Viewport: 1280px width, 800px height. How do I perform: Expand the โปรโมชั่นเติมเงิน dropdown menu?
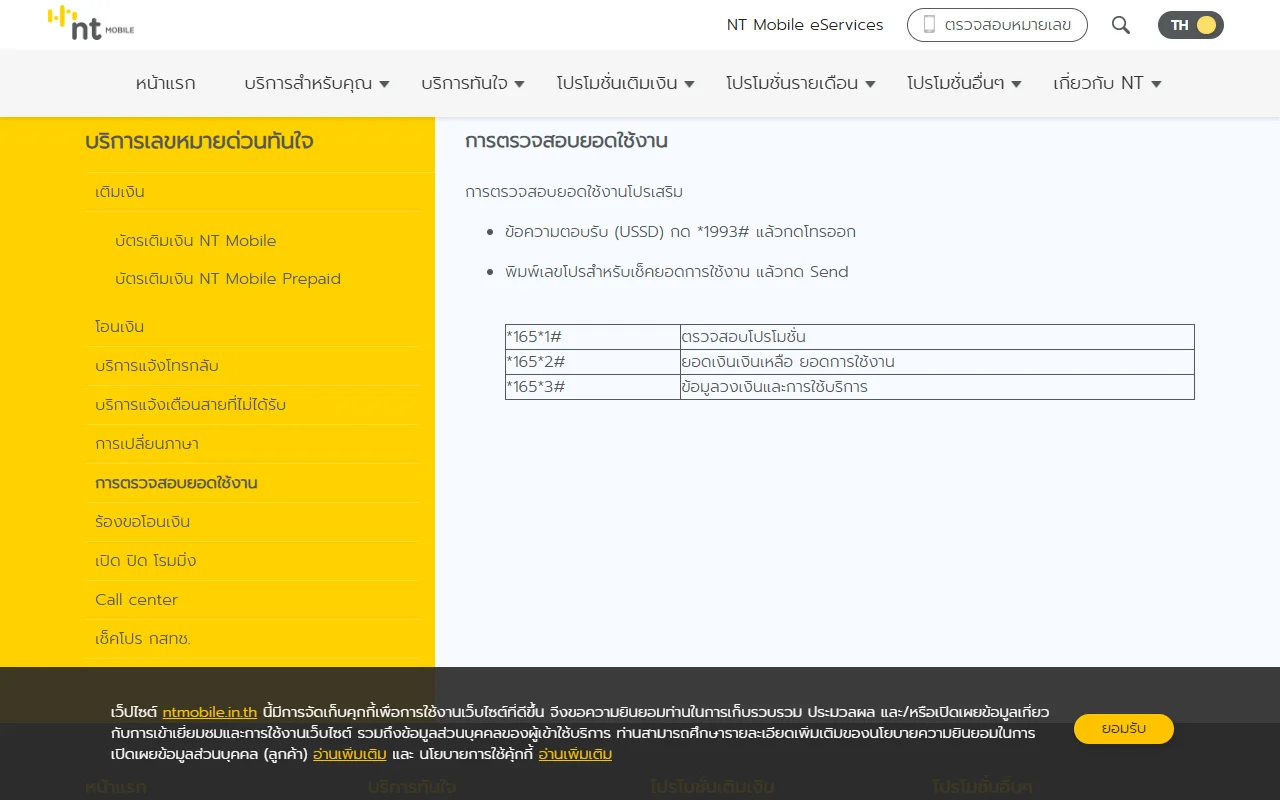(626, 83)
